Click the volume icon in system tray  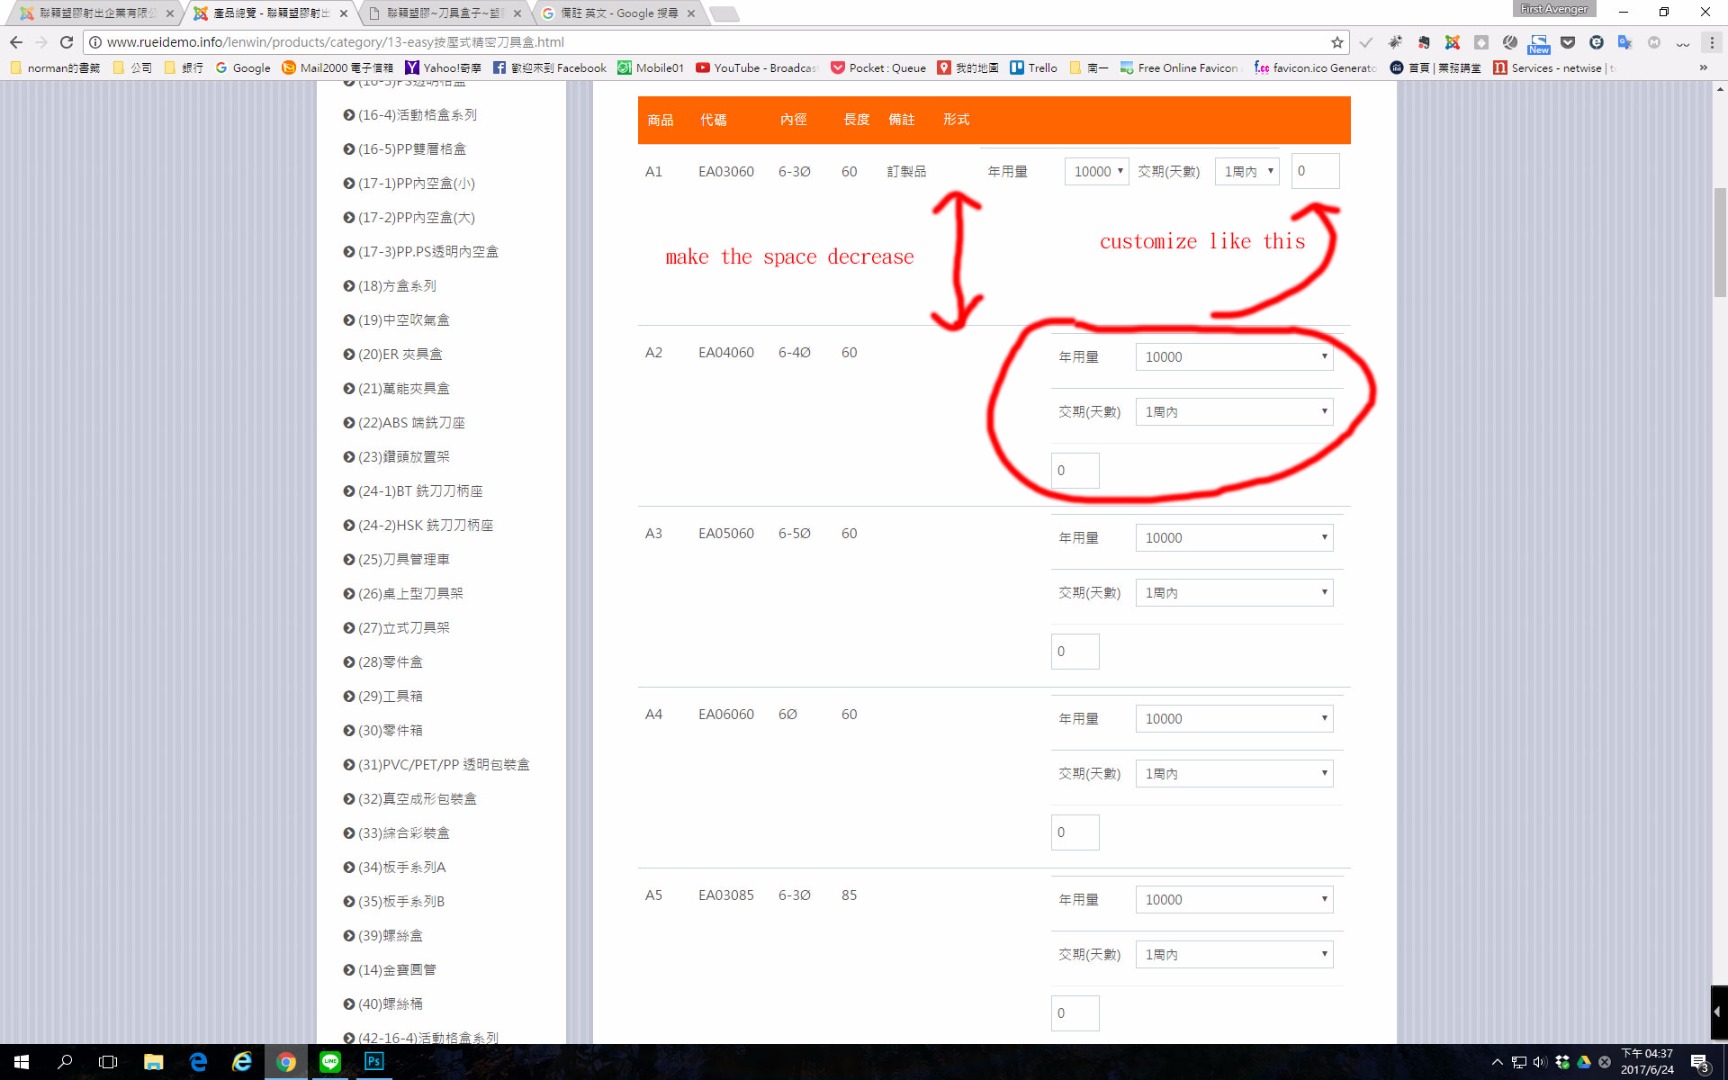pos(1540,1062)
